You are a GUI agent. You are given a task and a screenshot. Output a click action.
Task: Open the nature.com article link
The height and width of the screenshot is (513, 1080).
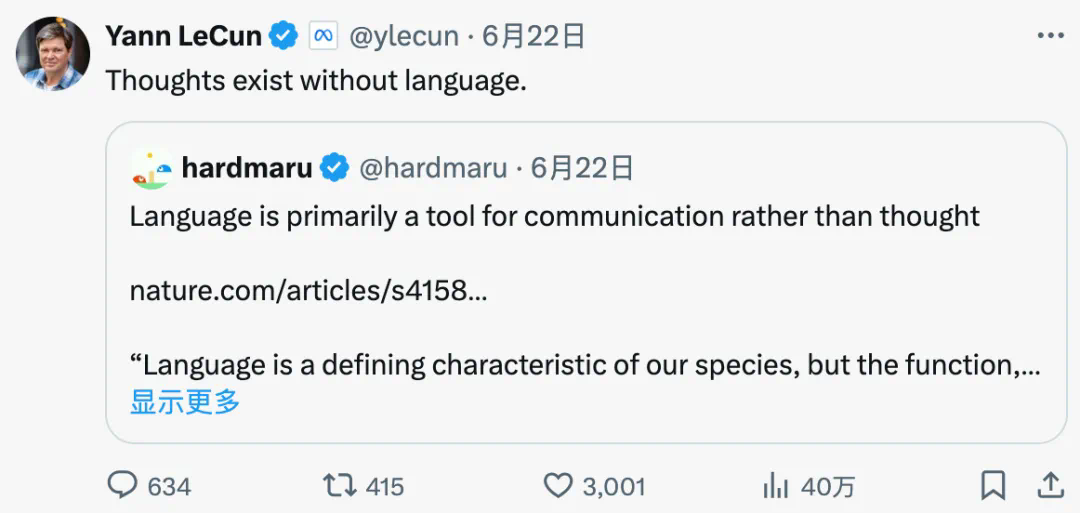(309, 291)
